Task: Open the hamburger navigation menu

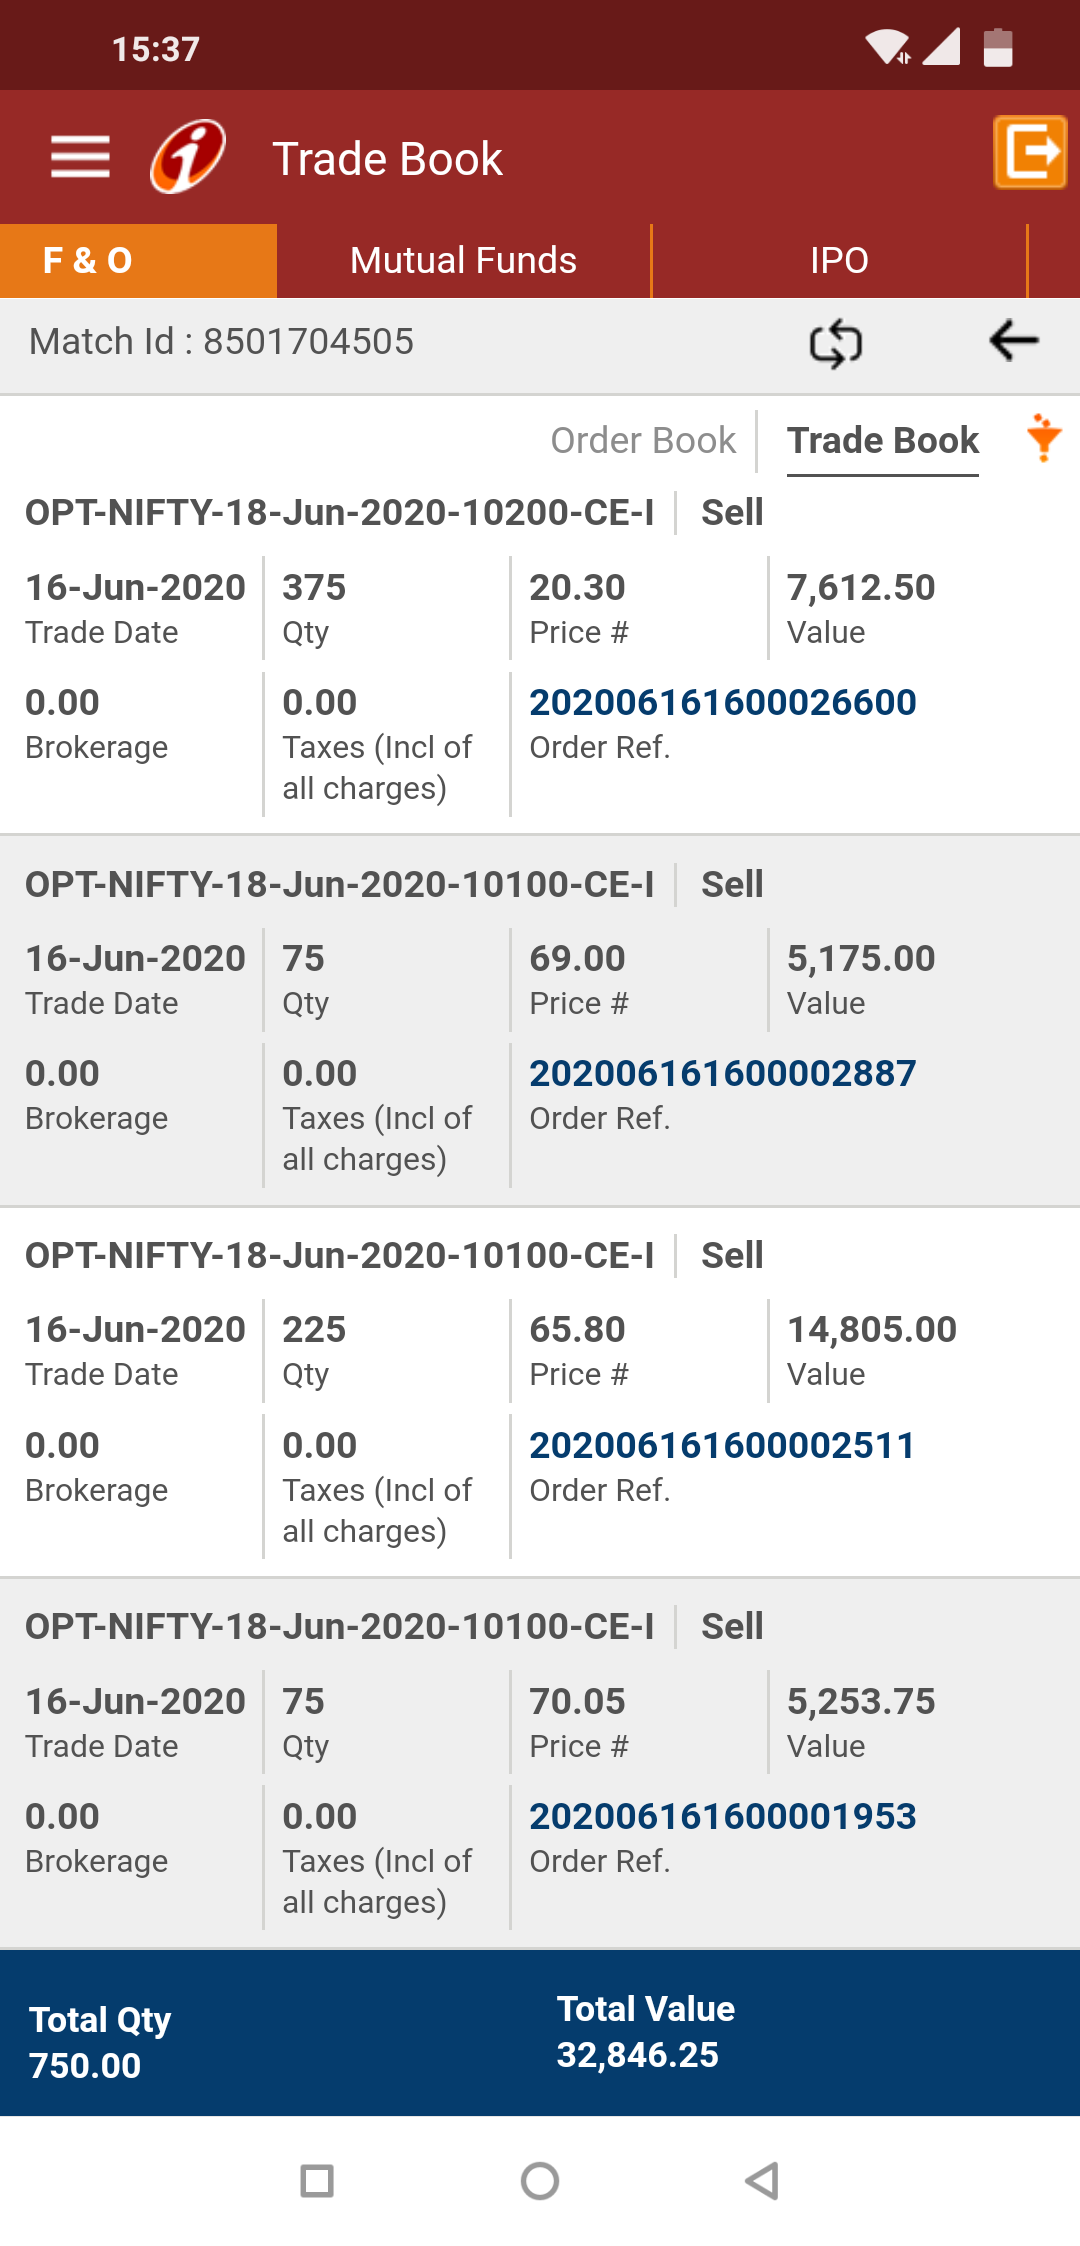Action: [80, 157]
